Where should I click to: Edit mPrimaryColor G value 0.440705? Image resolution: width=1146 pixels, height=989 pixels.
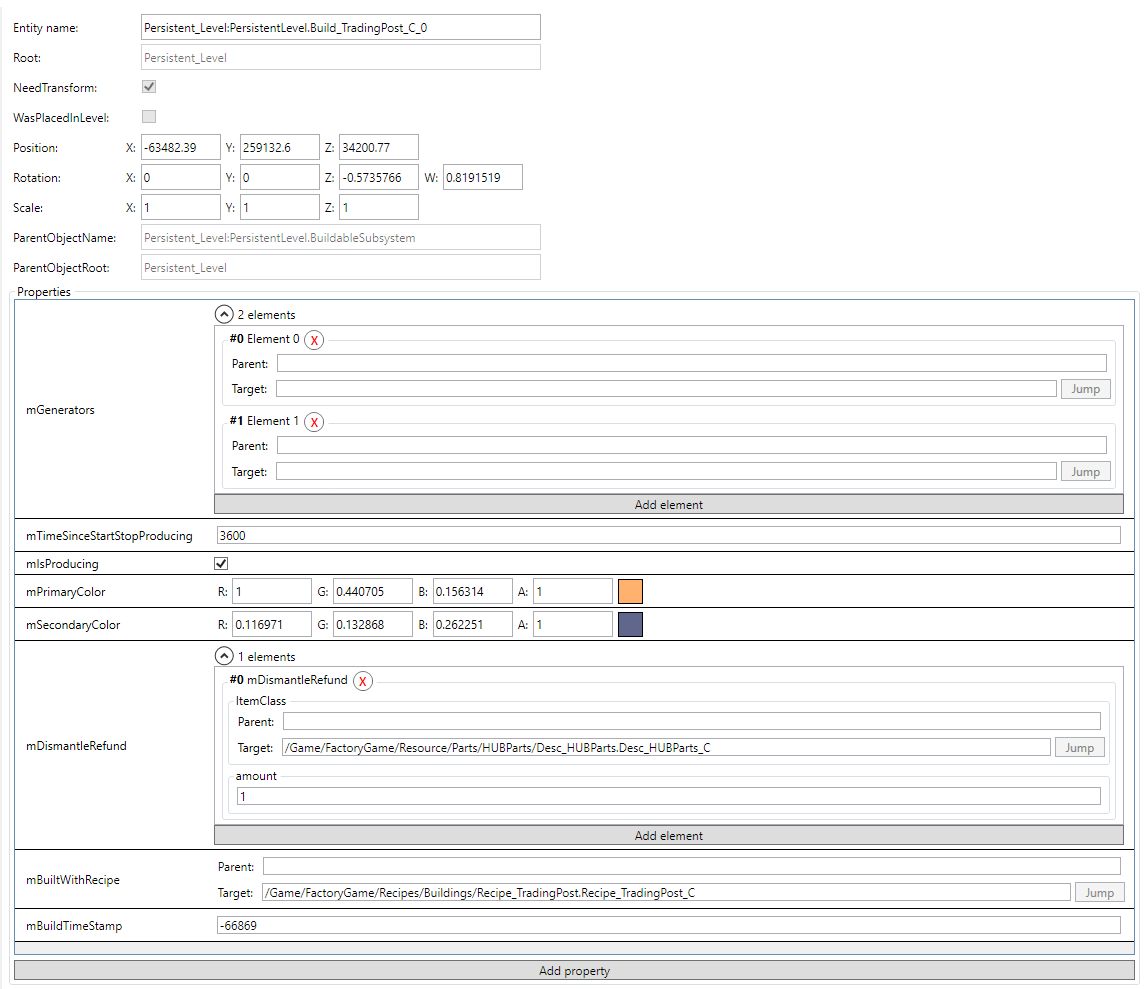click(373, 591)
